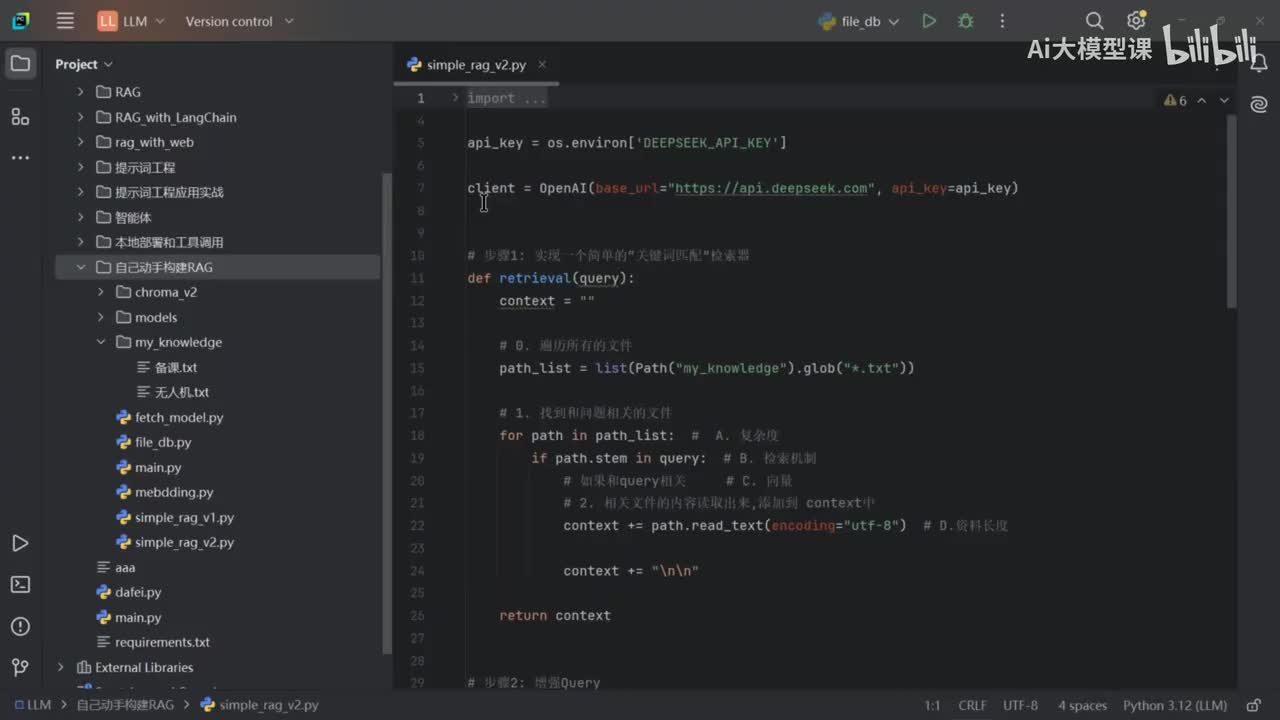Open dafei.py in project tree
The width and height of the screenshot is (1280, 720).
tap(138, 592)
